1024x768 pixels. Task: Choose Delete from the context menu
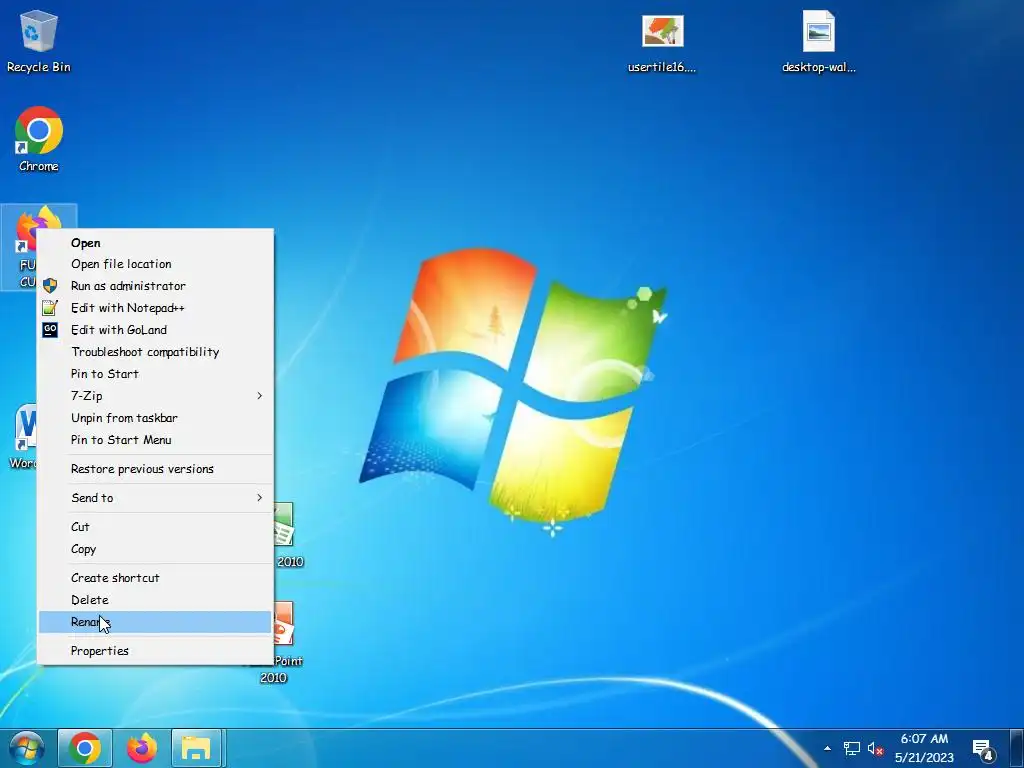(155, 600)
